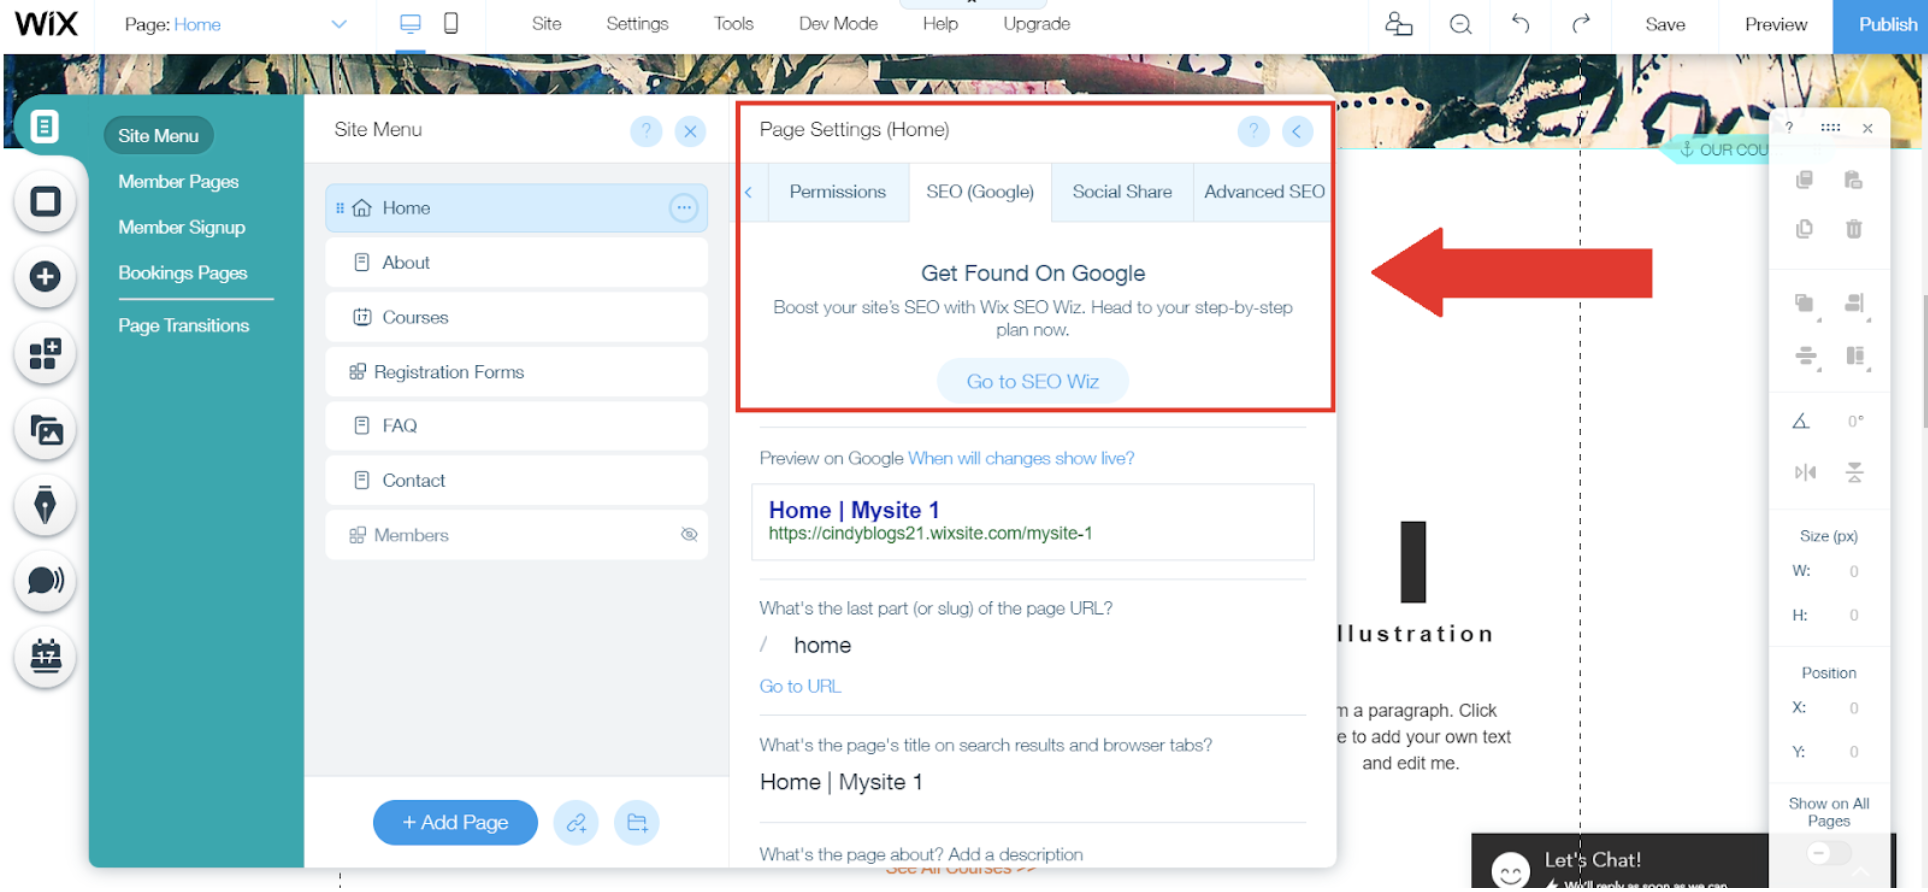Click the copy icon in the toolbar panel
Image resolution: width=1928 pixels, height=892 pixels.
click(1804, 180)
